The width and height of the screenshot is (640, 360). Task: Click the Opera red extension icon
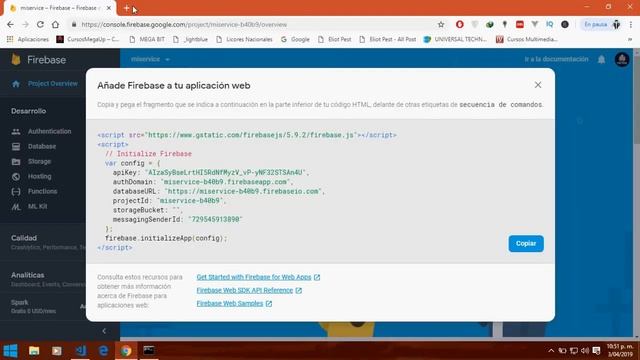pyautogui.click(x=460, y=24)
